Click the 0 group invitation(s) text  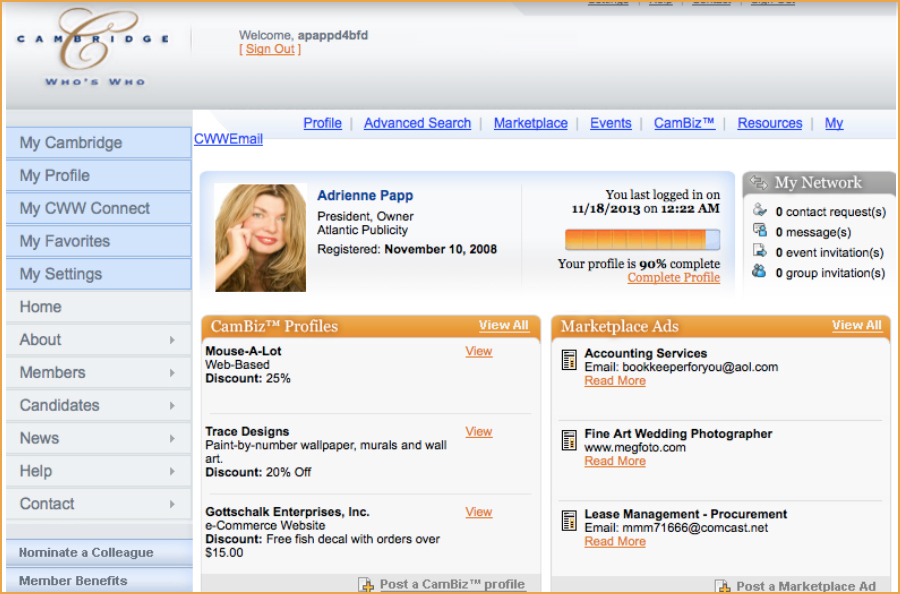[x=831, y=273]
